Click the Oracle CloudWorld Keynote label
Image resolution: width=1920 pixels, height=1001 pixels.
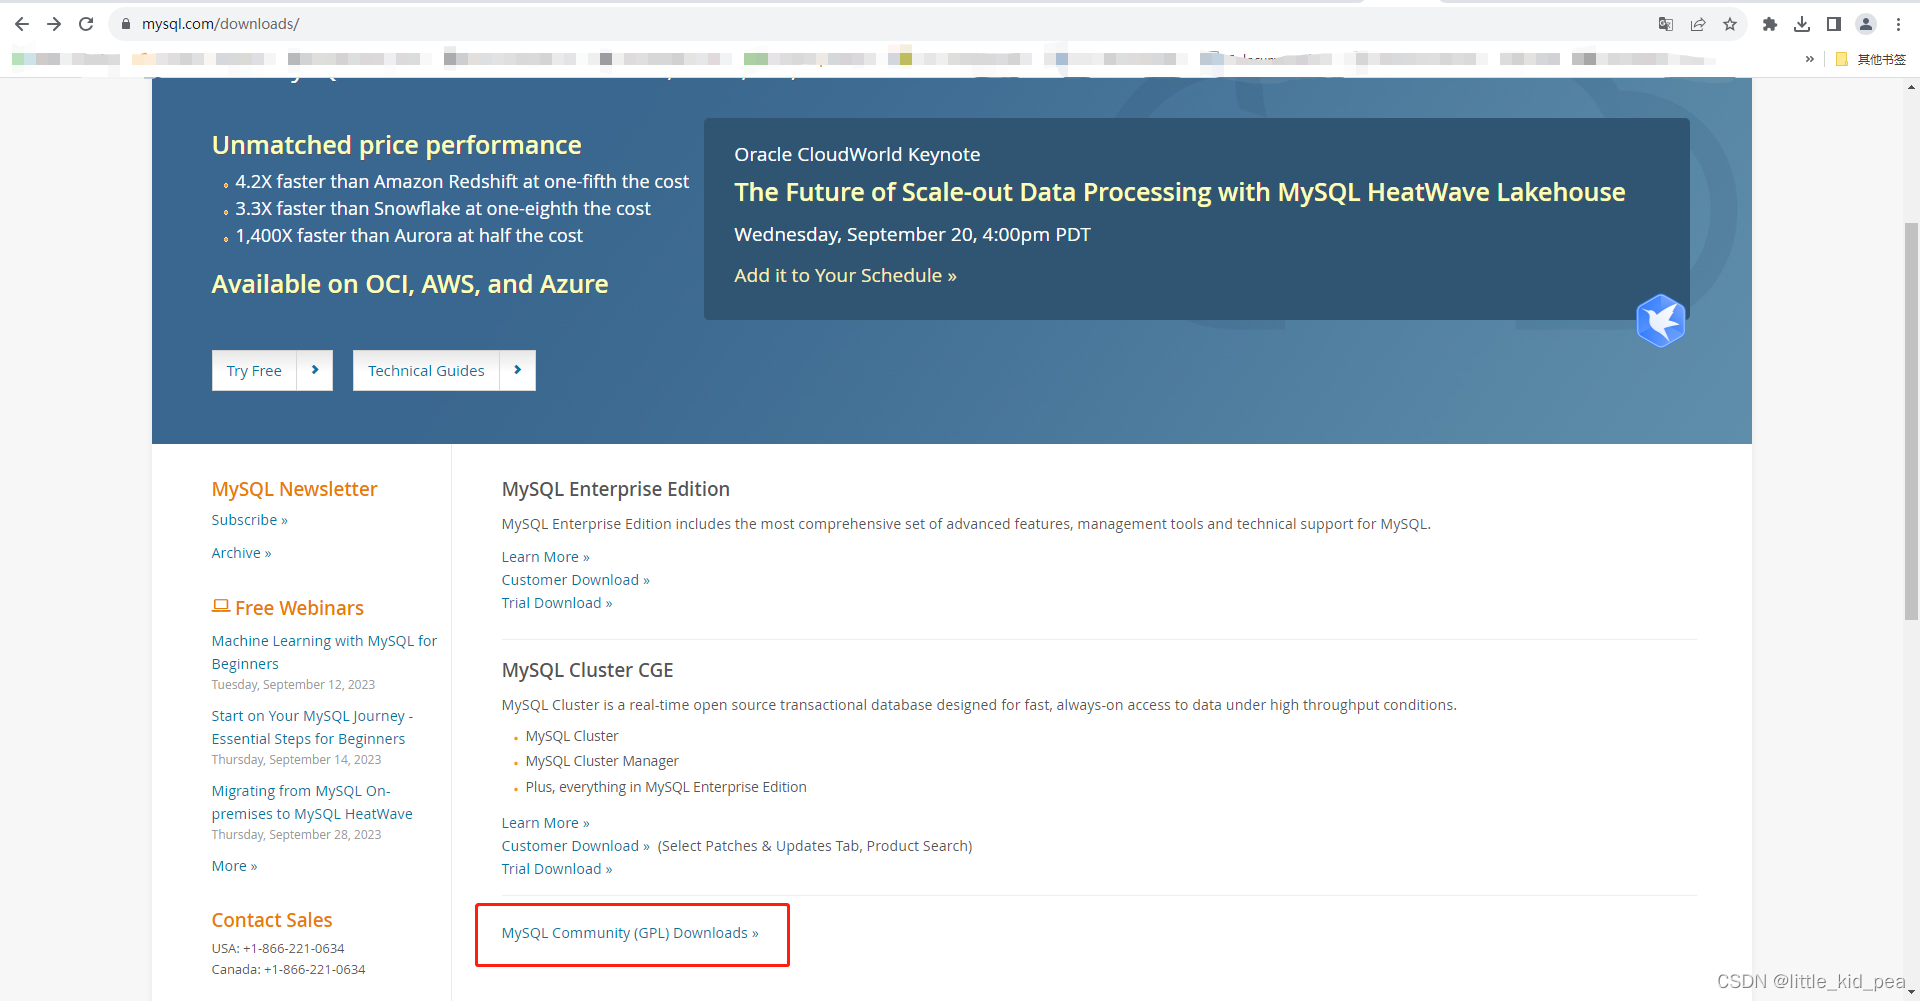click(857, 154)
